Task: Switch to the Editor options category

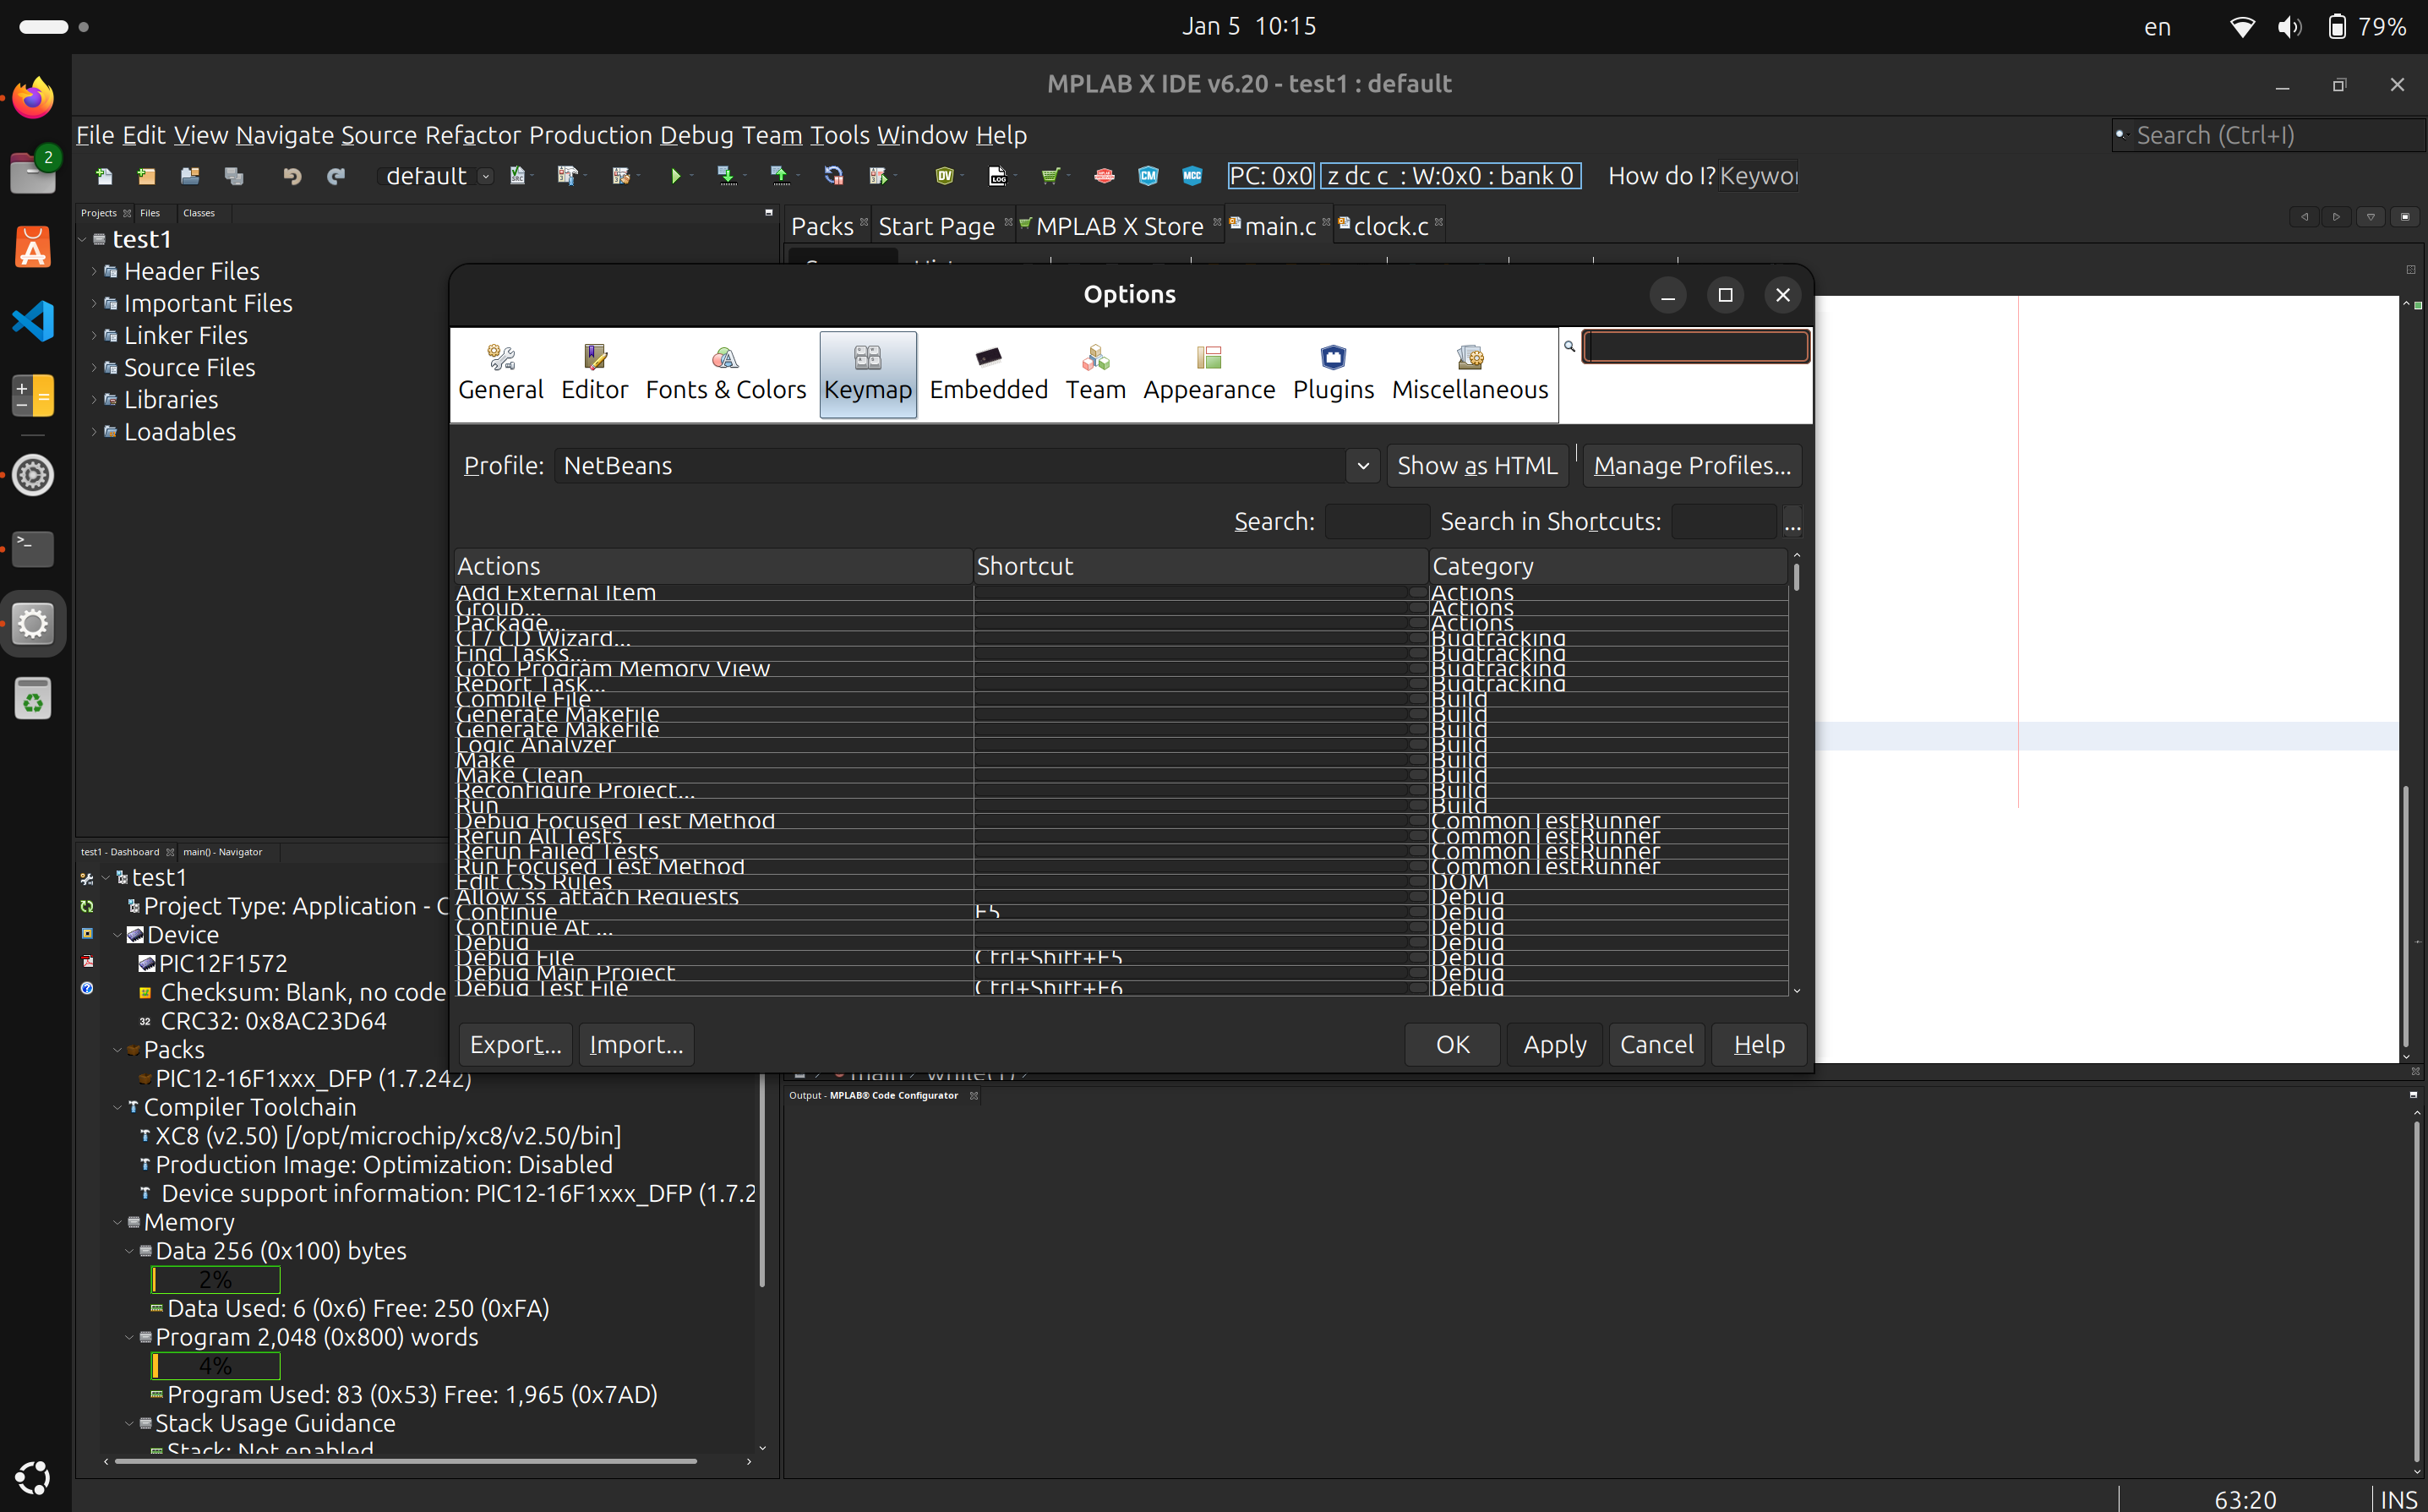Action: [x=594, y=373]
